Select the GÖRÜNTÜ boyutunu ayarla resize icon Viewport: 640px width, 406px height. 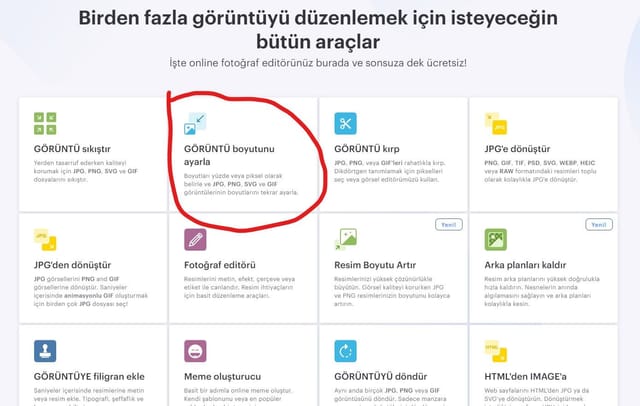coord(195,123)
